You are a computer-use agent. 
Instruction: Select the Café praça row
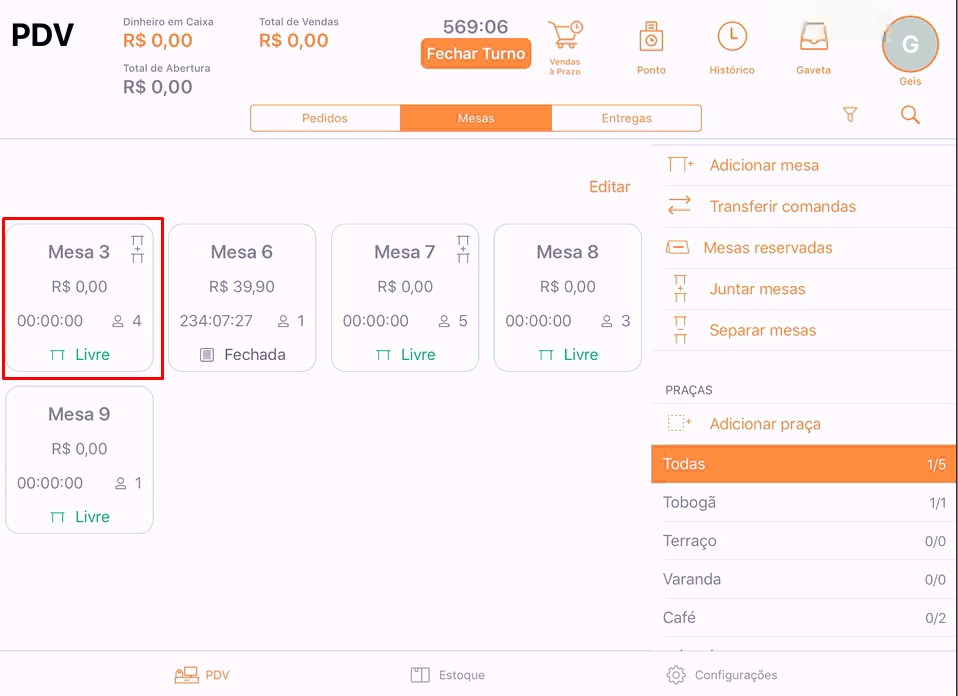(803, 618)
